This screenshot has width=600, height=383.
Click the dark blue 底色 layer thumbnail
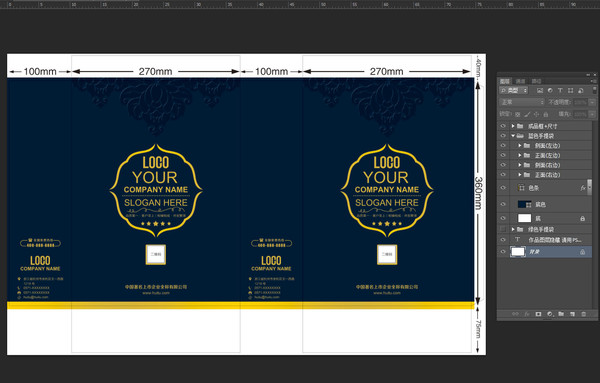524,204
